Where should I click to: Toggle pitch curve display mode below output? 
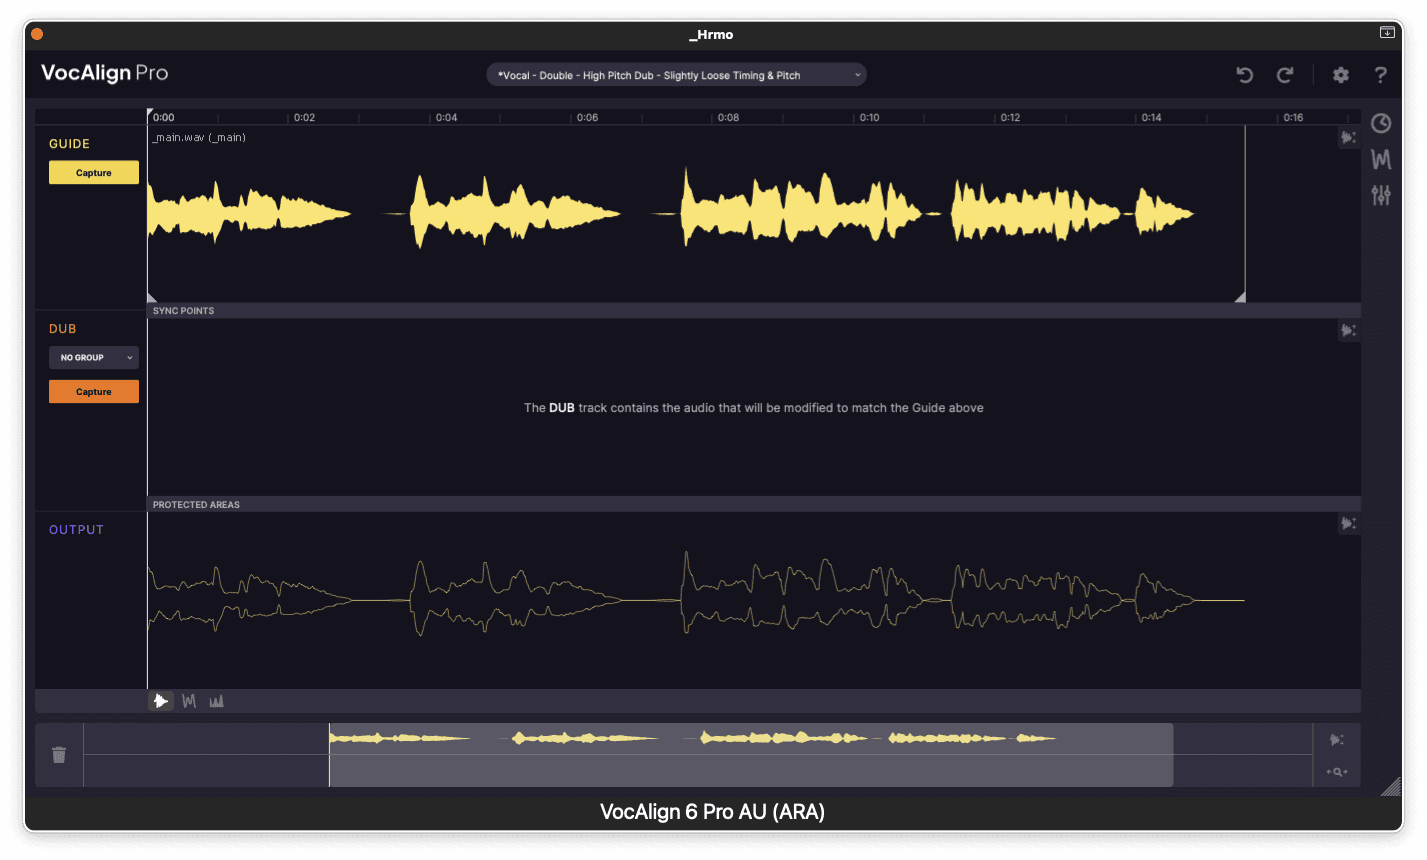coord(189,701)
